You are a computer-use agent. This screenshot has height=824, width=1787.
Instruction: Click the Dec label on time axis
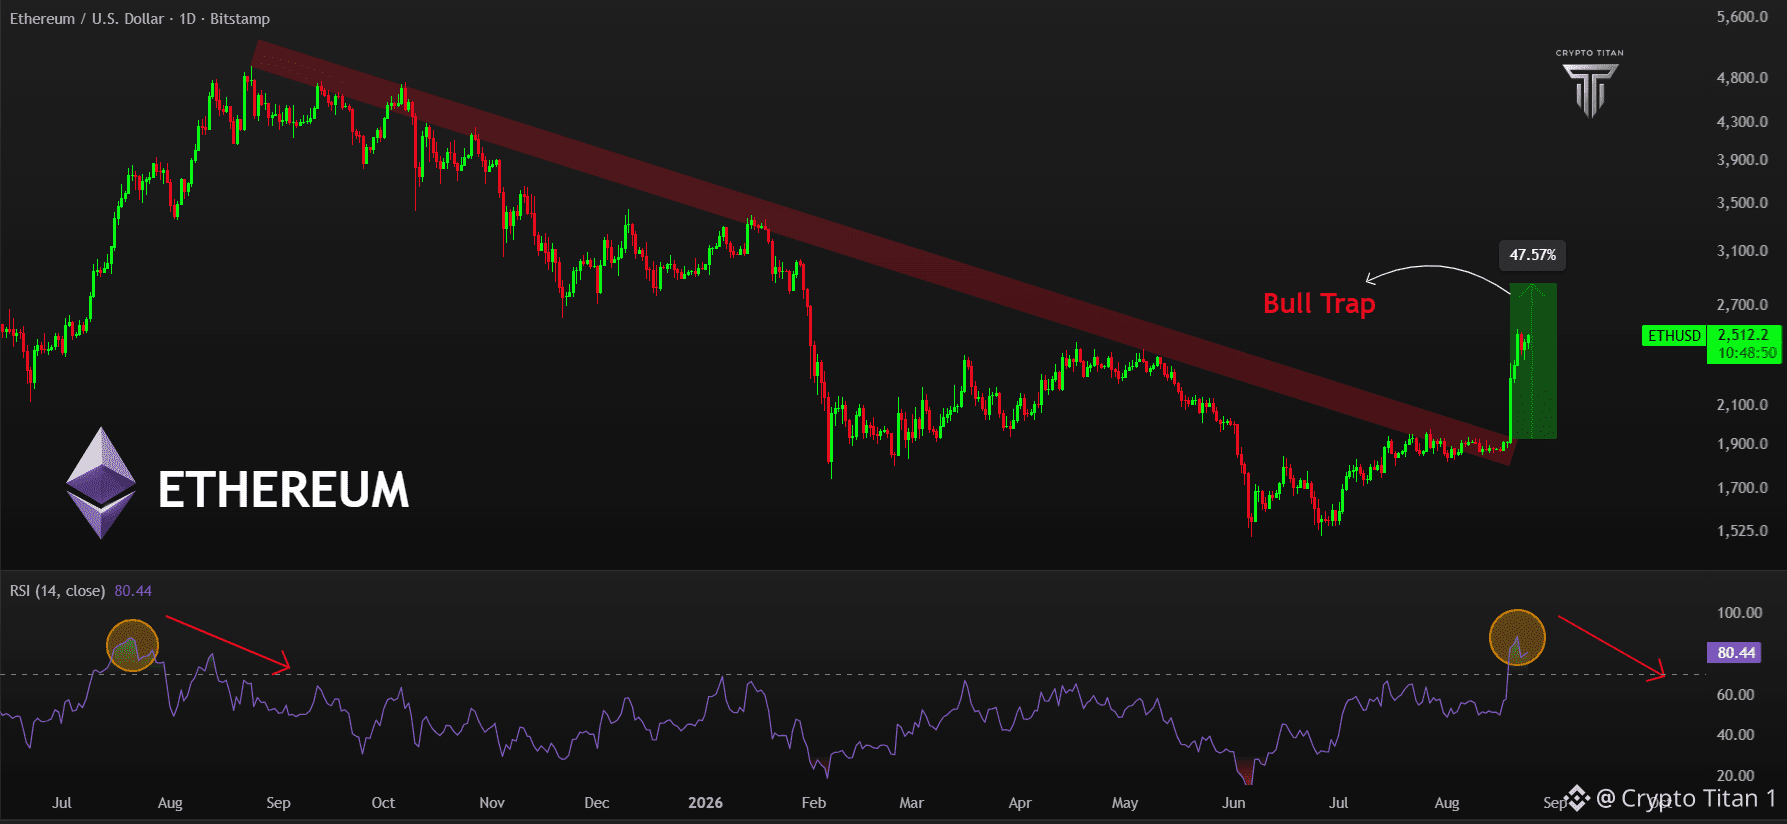tap(597, 803)
